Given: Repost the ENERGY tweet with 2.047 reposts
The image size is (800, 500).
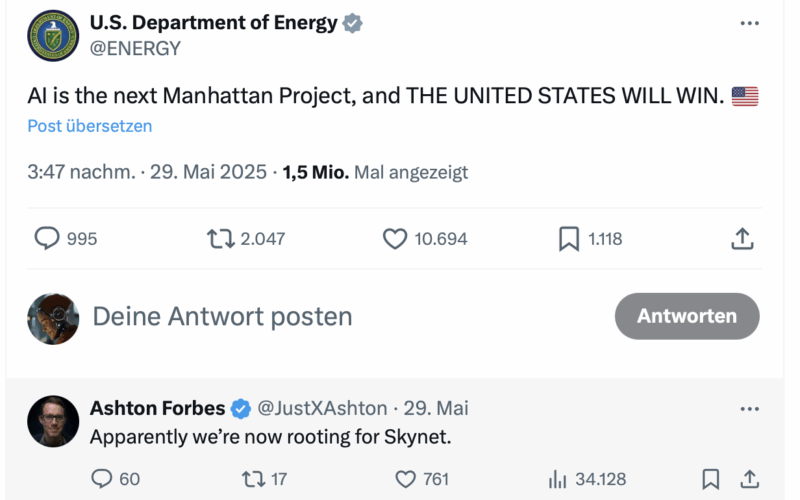Looking at the screenshot, I should tap(220, 238).
